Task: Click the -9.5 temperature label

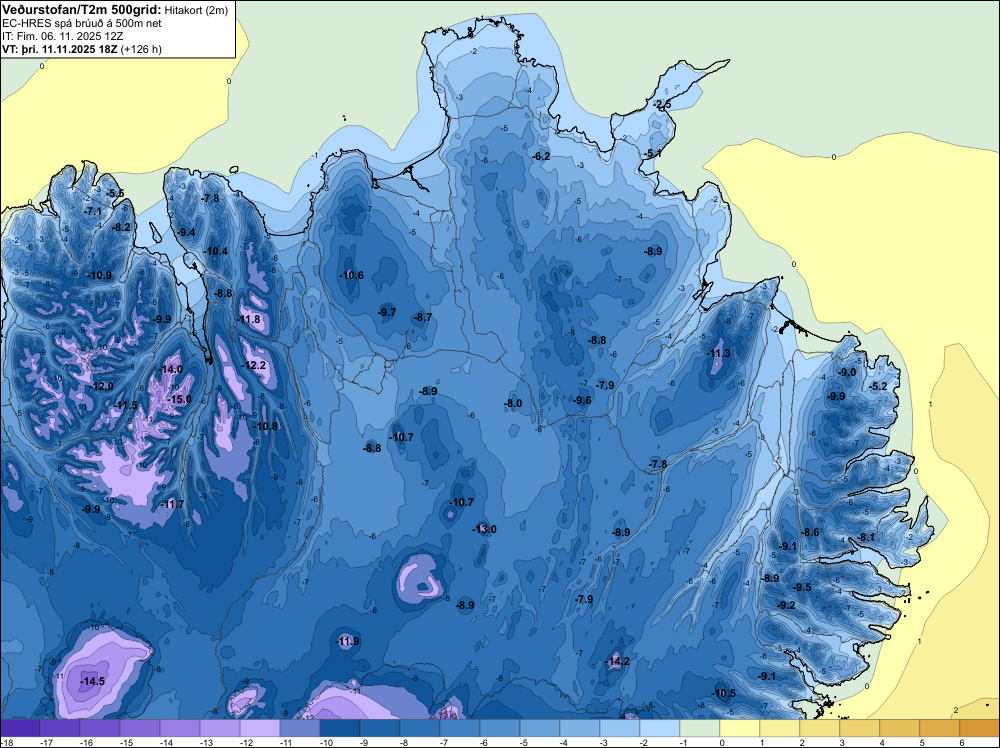Action: pos(802,587)
